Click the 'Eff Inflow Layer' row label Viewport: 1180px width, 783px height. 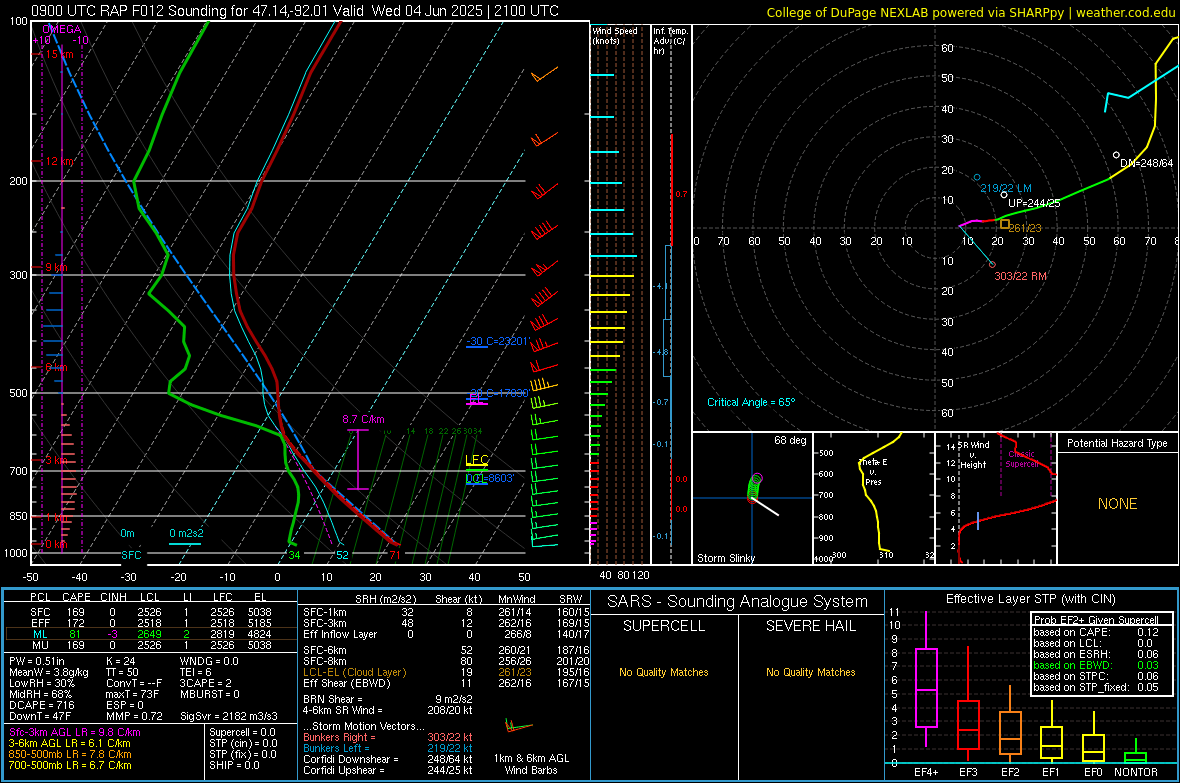coord(339,634)
